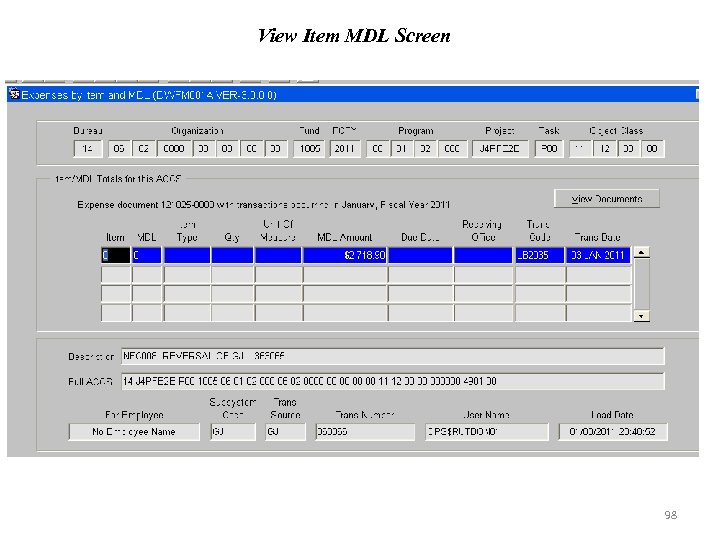Select the Bureau field showing 14
The image size is (720, 540).
click(x=87, y=149)
